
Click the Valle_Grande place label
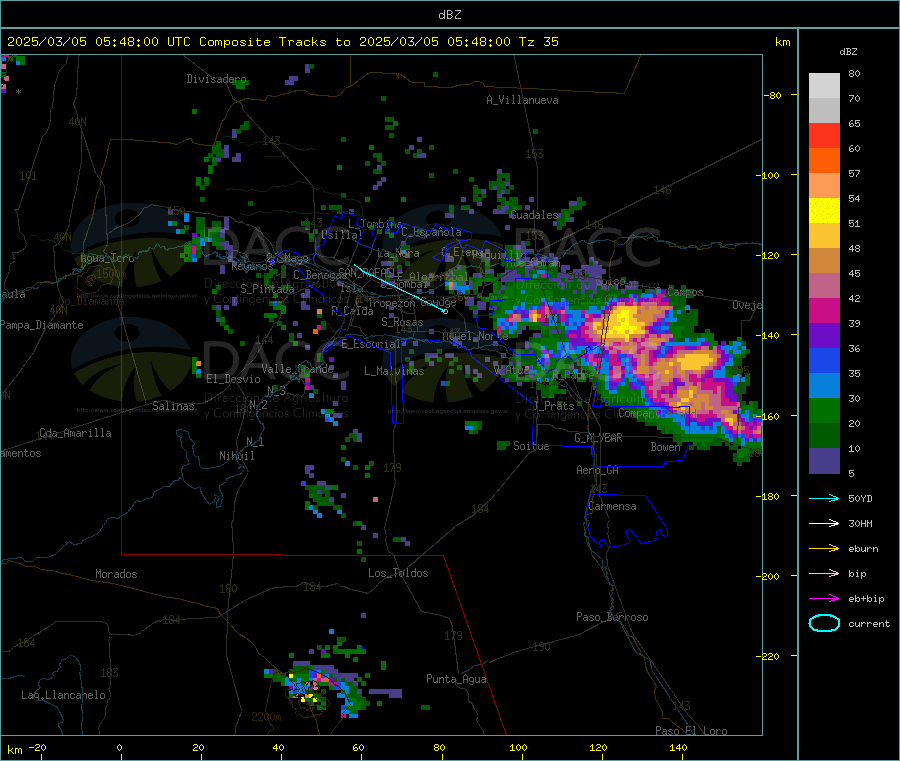pos(297,368)
